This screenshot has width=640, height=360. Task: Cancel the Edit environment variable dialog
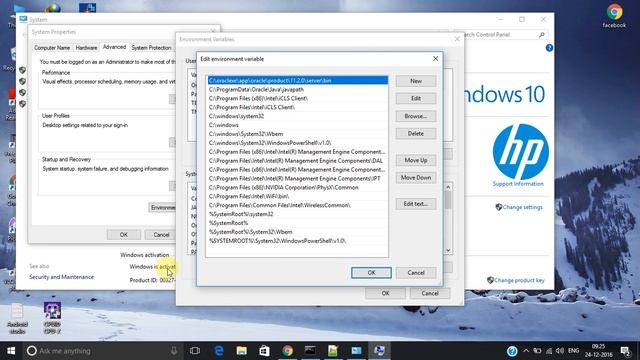click(x=416, y=273)
